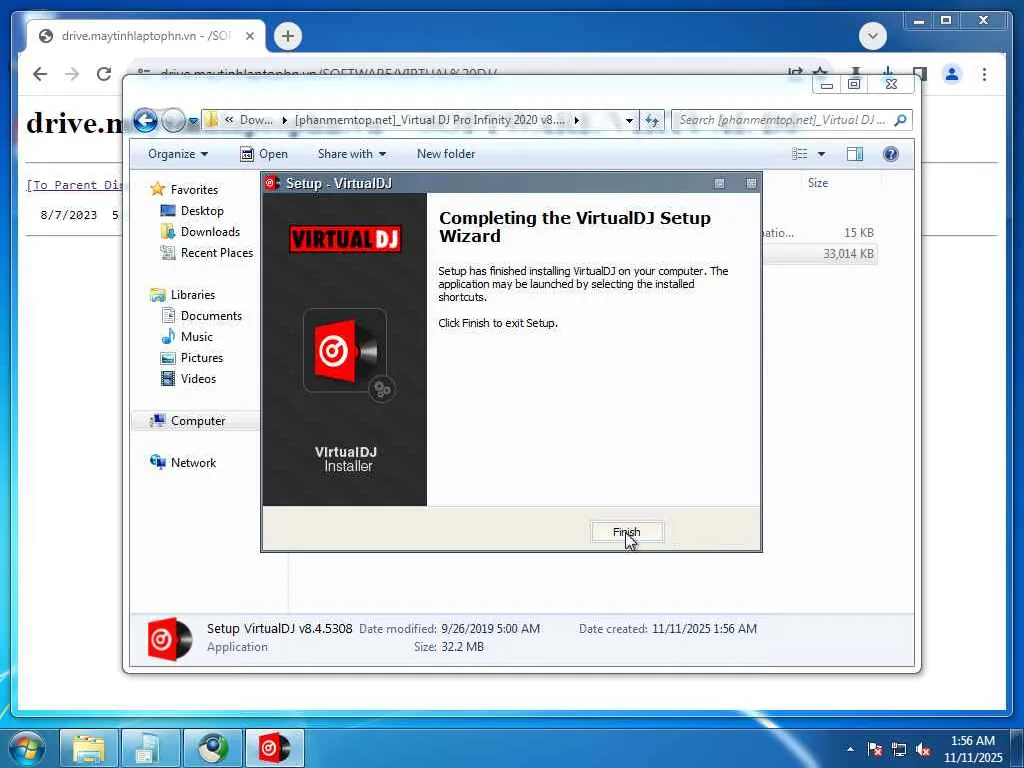The height and width of the screenshot is (768, 1024).
Task: Open the Windows Start menu
Action: pyautogui.click(x=27, y=748)
